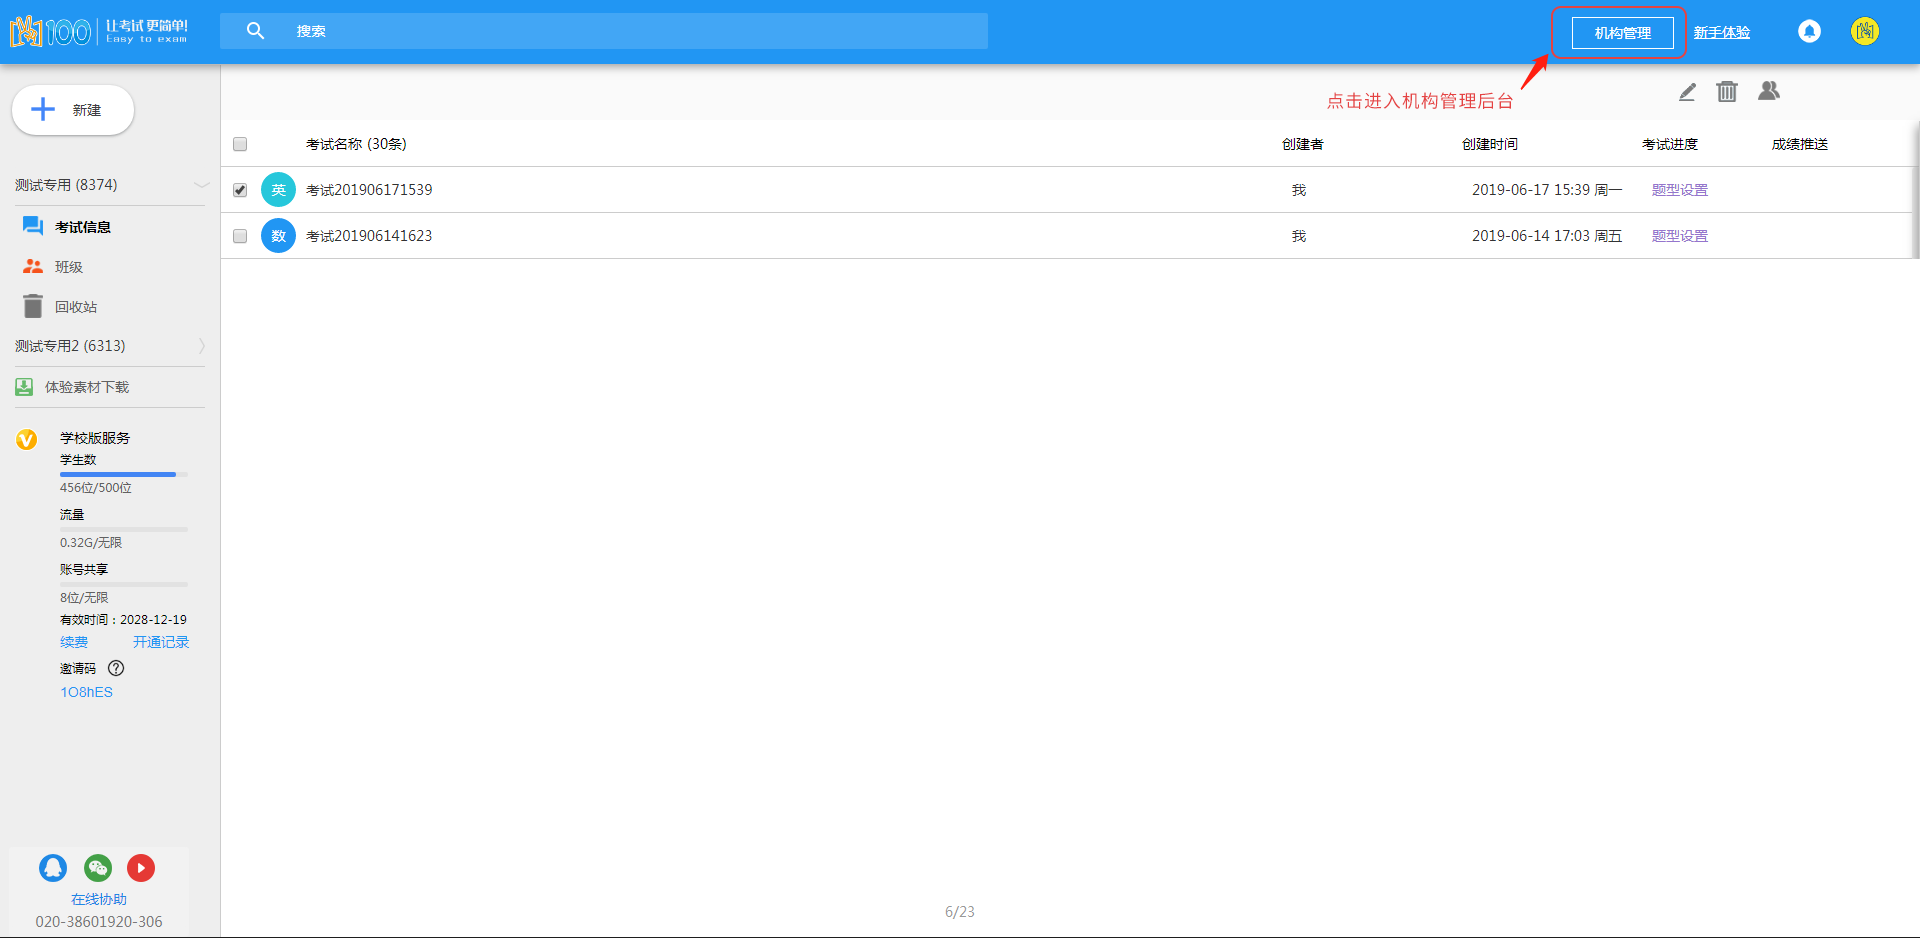This screenshot has height=938, width=1920.
Task: Click the trash delete icon in toolbar
Action: 1727,92
